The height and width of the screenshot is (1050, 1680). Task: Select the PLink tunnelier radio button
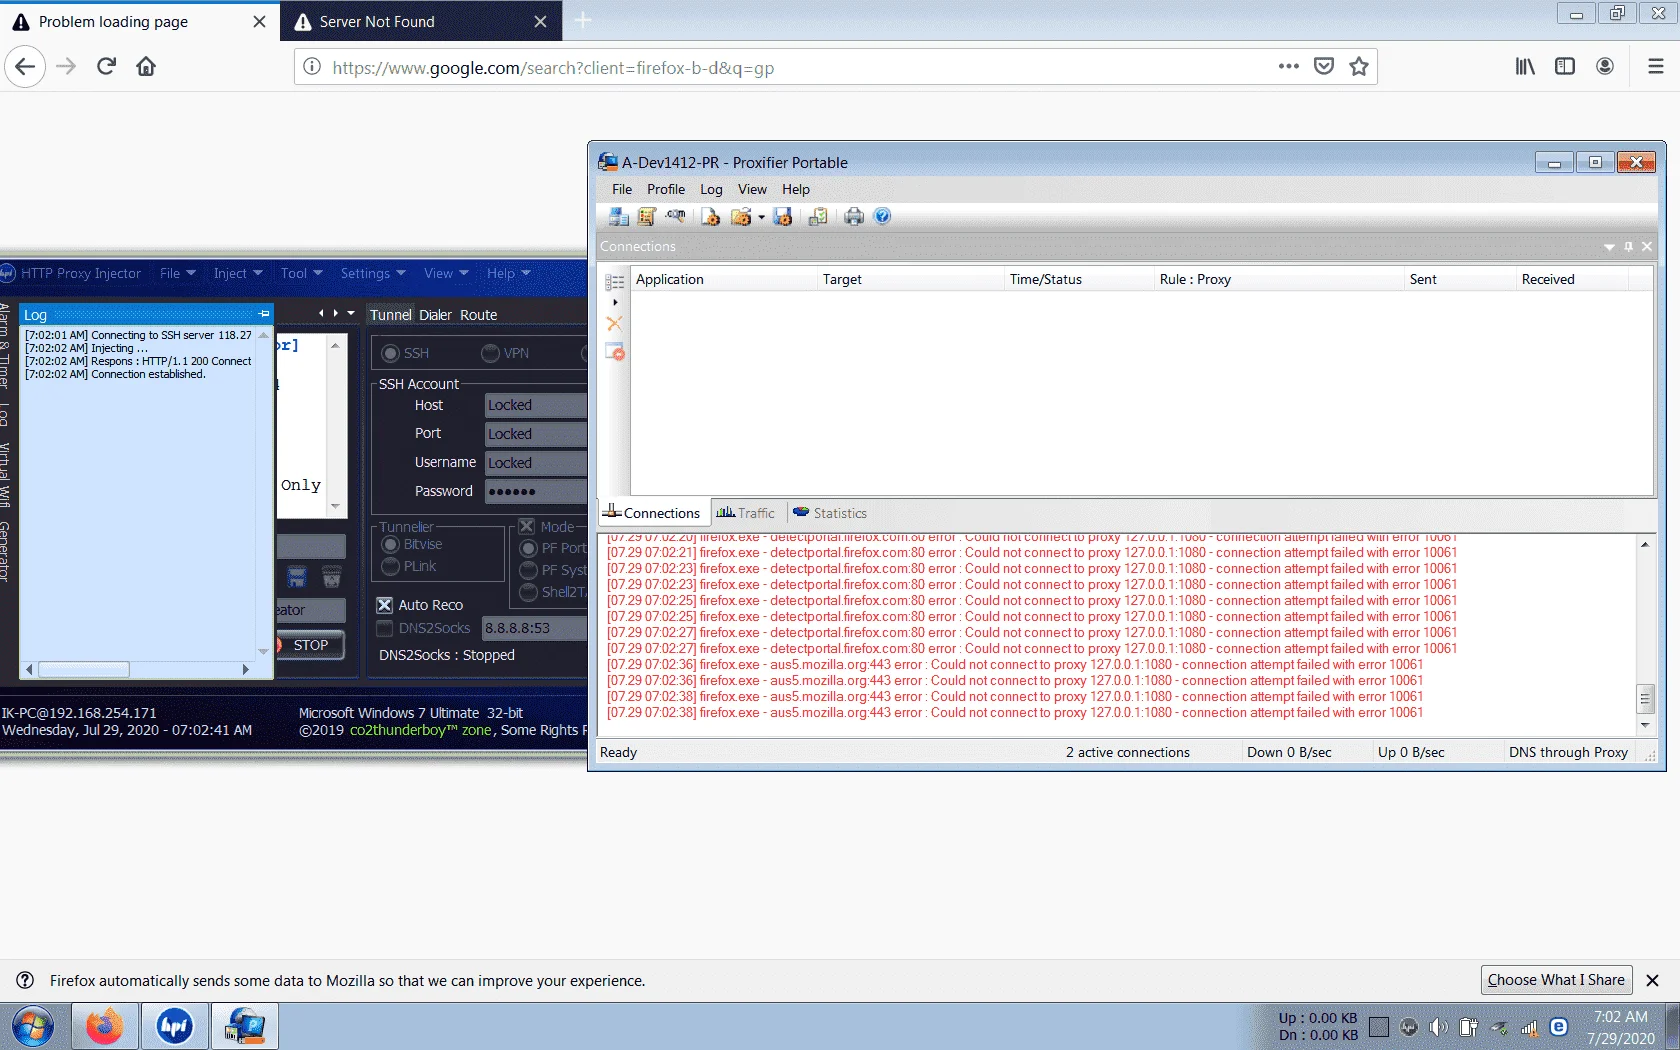[x=391, y=566]
